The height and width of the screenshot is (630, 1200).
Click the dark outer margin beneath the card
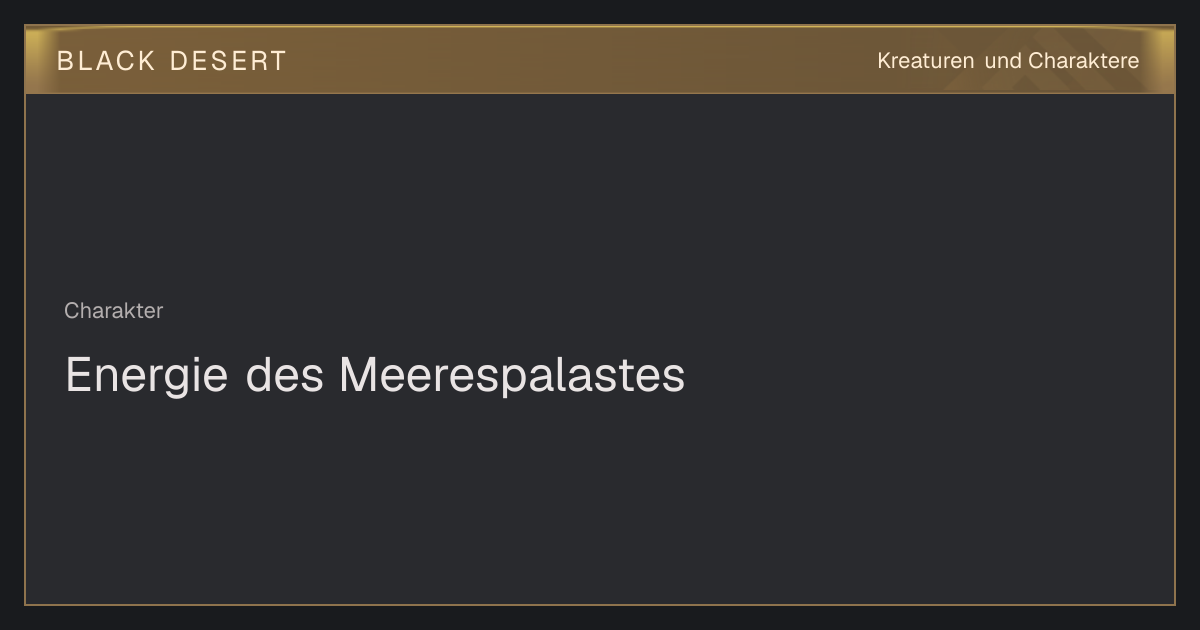click(600, 619)
